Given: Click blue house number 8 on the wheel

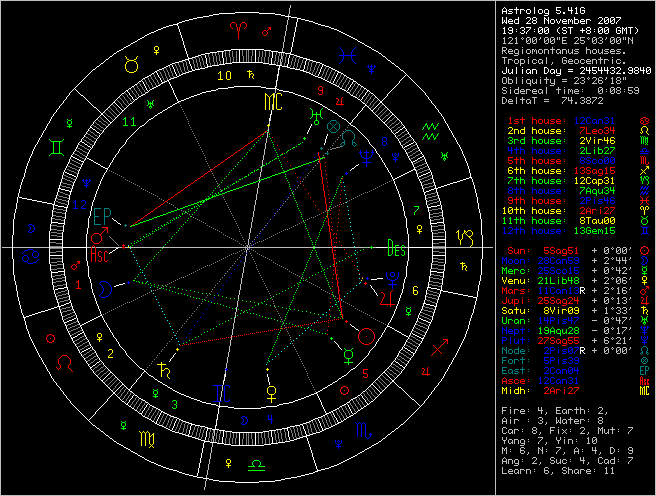Looking at the screenshot, I should click(x=384, y=142).
